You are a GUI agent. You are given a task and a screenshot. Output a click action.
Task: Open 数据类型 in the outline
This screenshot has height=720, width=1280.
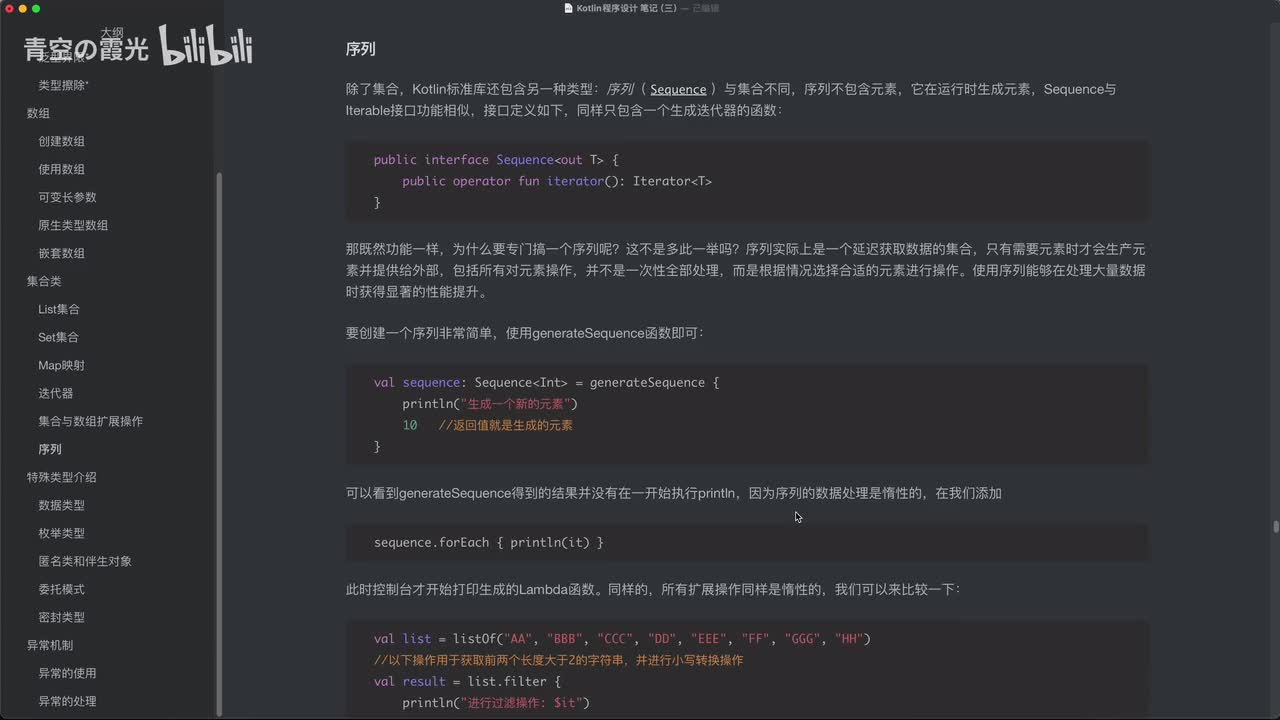pos(61,505)
